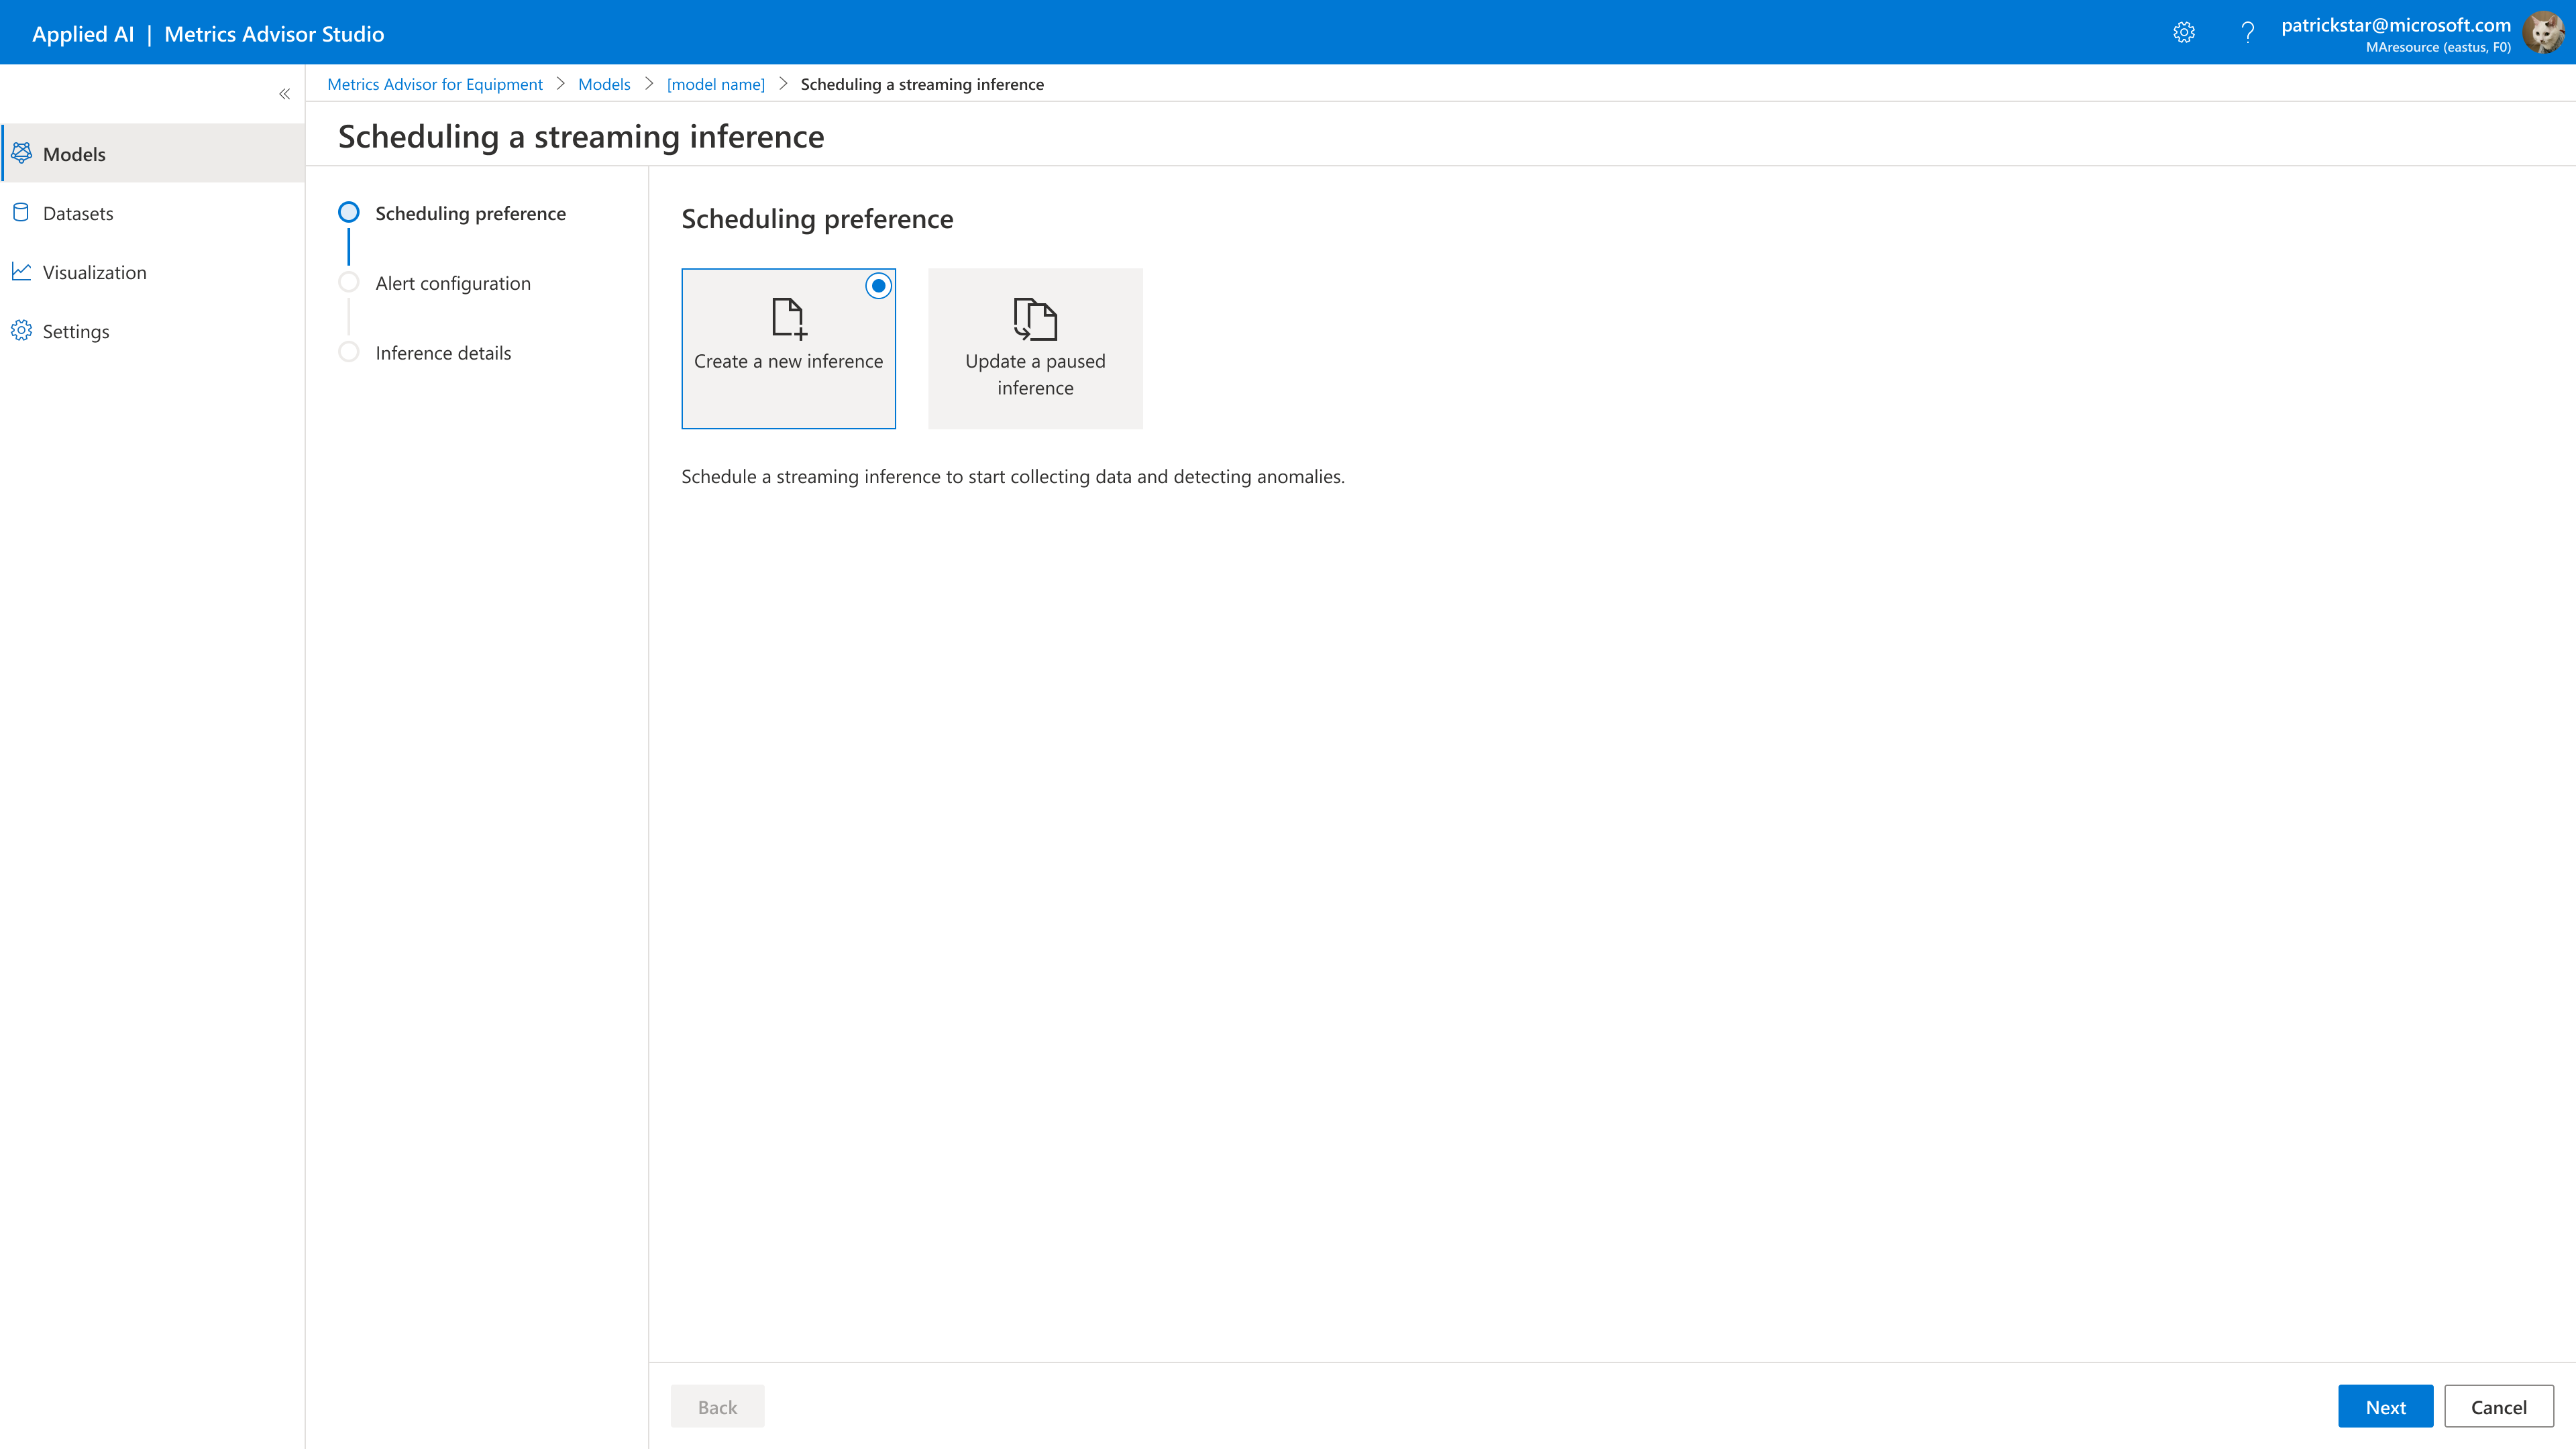Click the Datasets cylinder icon
The height and width of the screenshot is (1449, 2576).
pos(21,212)
